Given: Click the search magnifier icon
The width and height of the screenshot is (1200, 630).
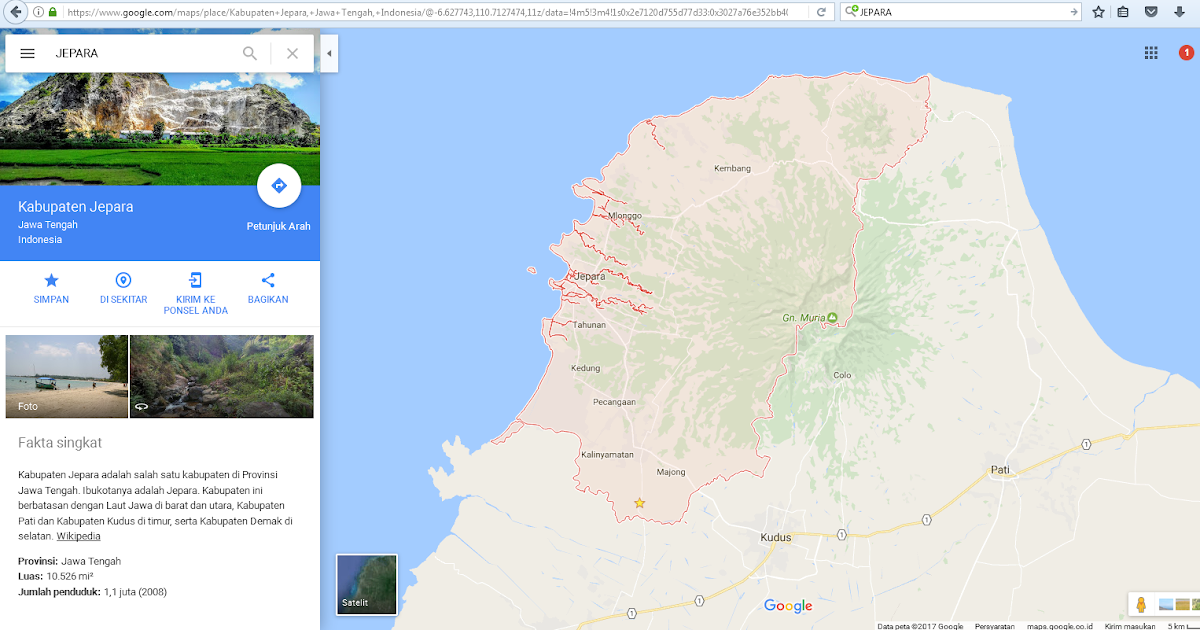Looking at the screenshot, I should click(250, 53).
